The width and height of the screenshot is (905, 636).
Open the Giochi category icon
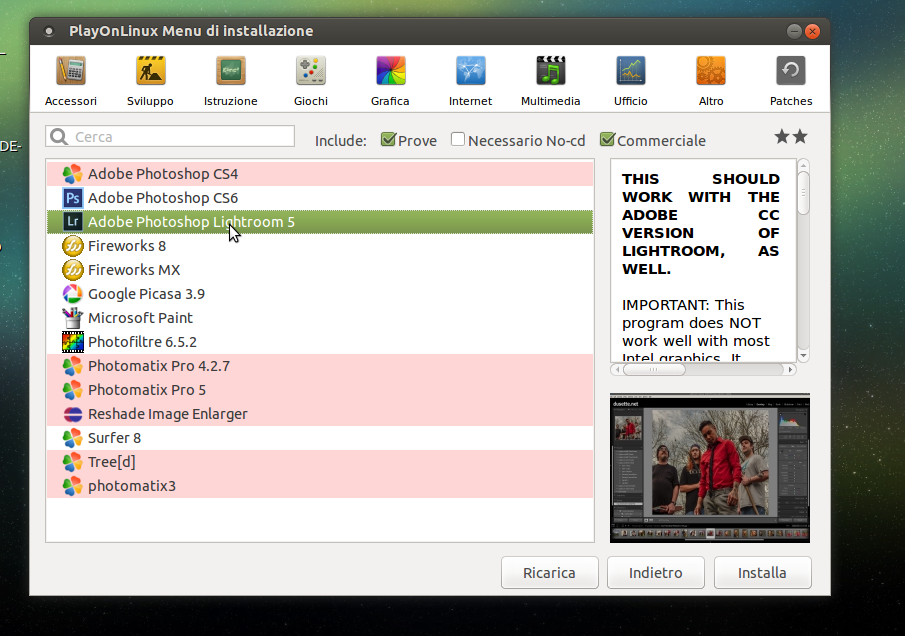pyautogui.click(x=311, y=70)
